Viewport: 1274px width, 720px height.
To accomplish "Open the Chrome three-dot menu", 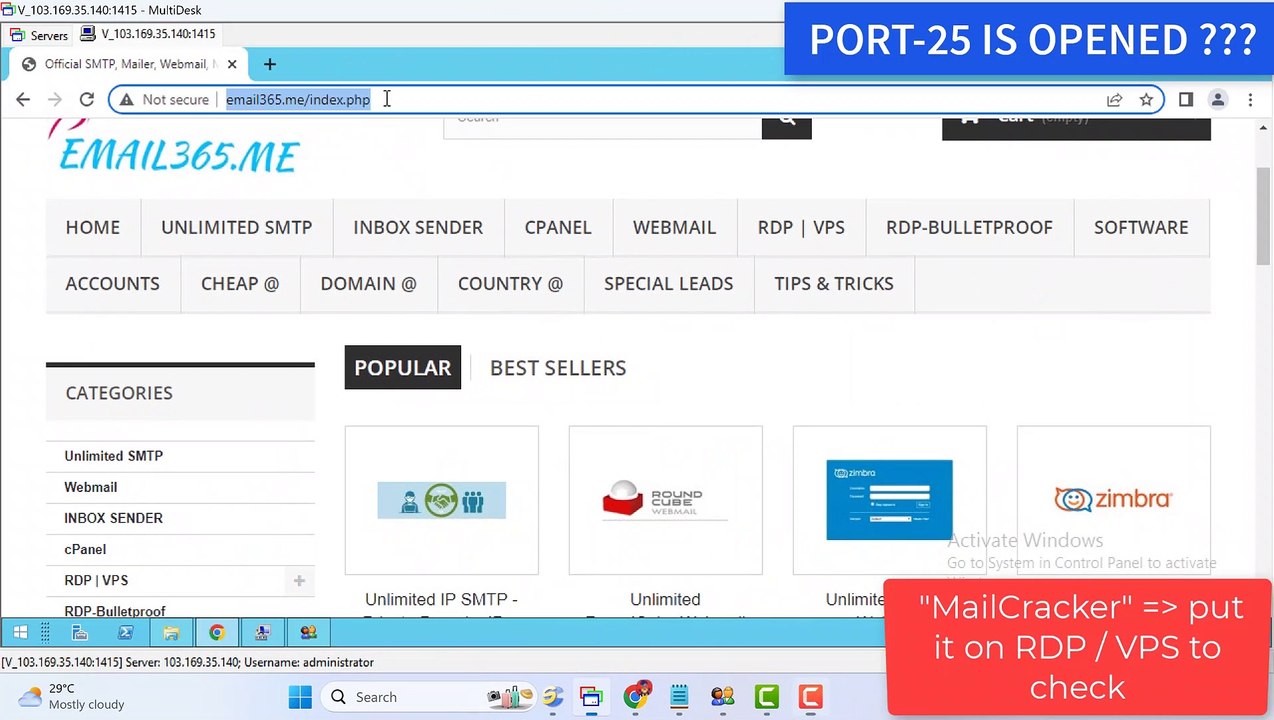I will (1250, 99).
